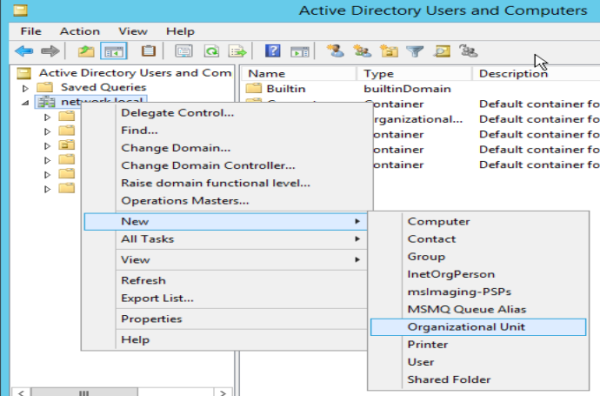Sort by the Type column header

[414, 73]
